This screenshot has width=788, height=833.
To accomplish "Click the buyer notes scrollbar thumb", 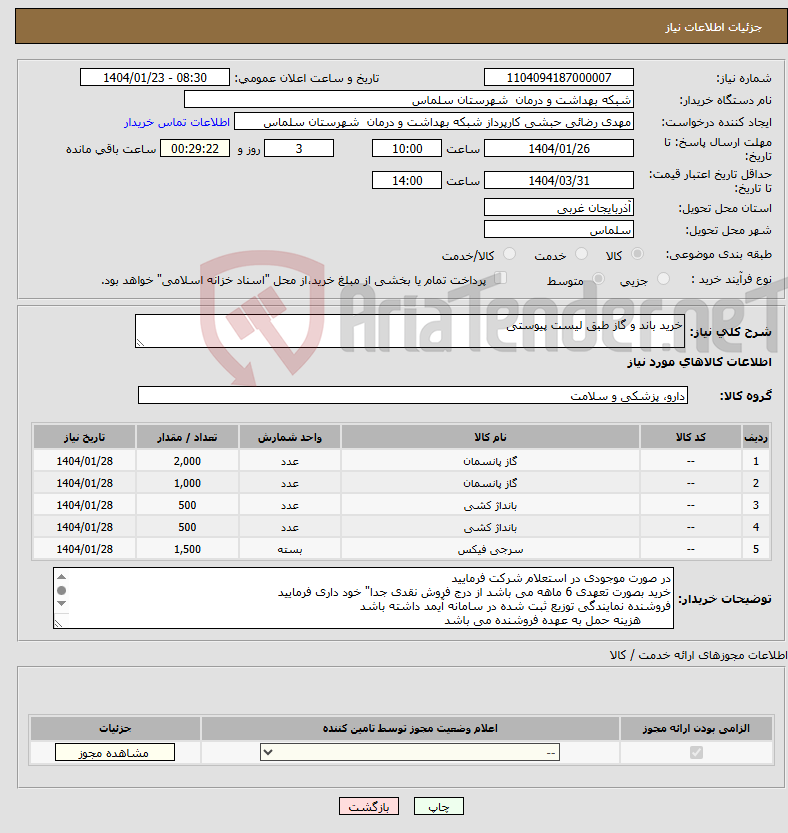I will [x=62, y=590].
